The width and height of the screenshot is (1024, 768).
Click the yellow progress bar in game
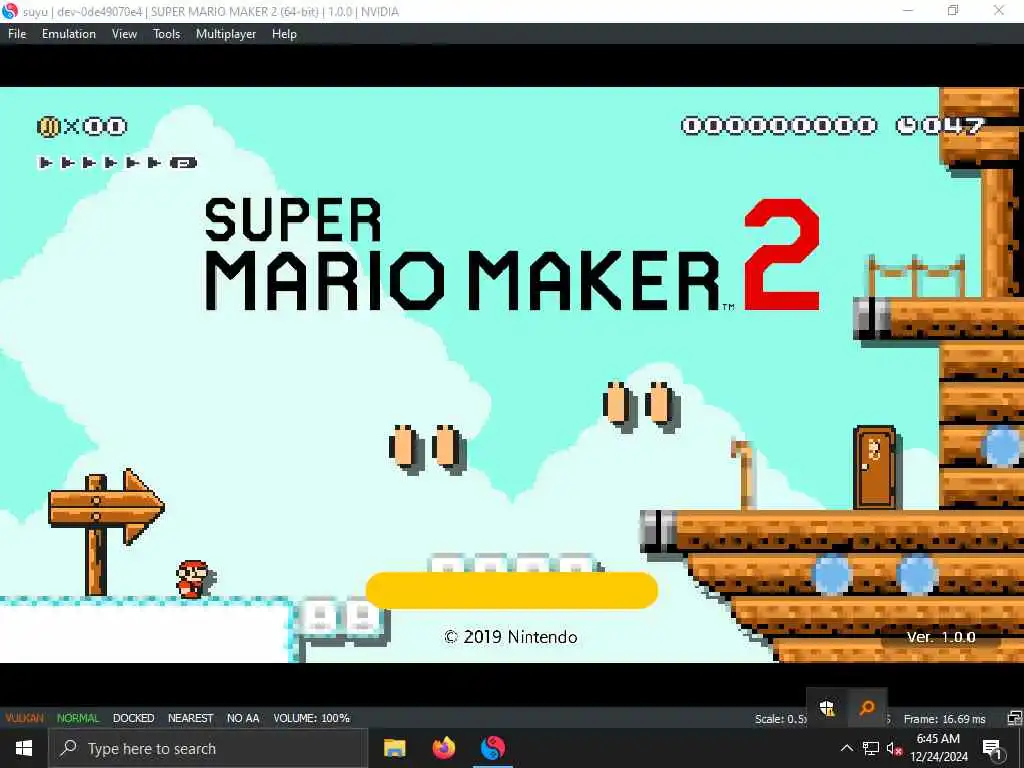click(x=511, y=590)
